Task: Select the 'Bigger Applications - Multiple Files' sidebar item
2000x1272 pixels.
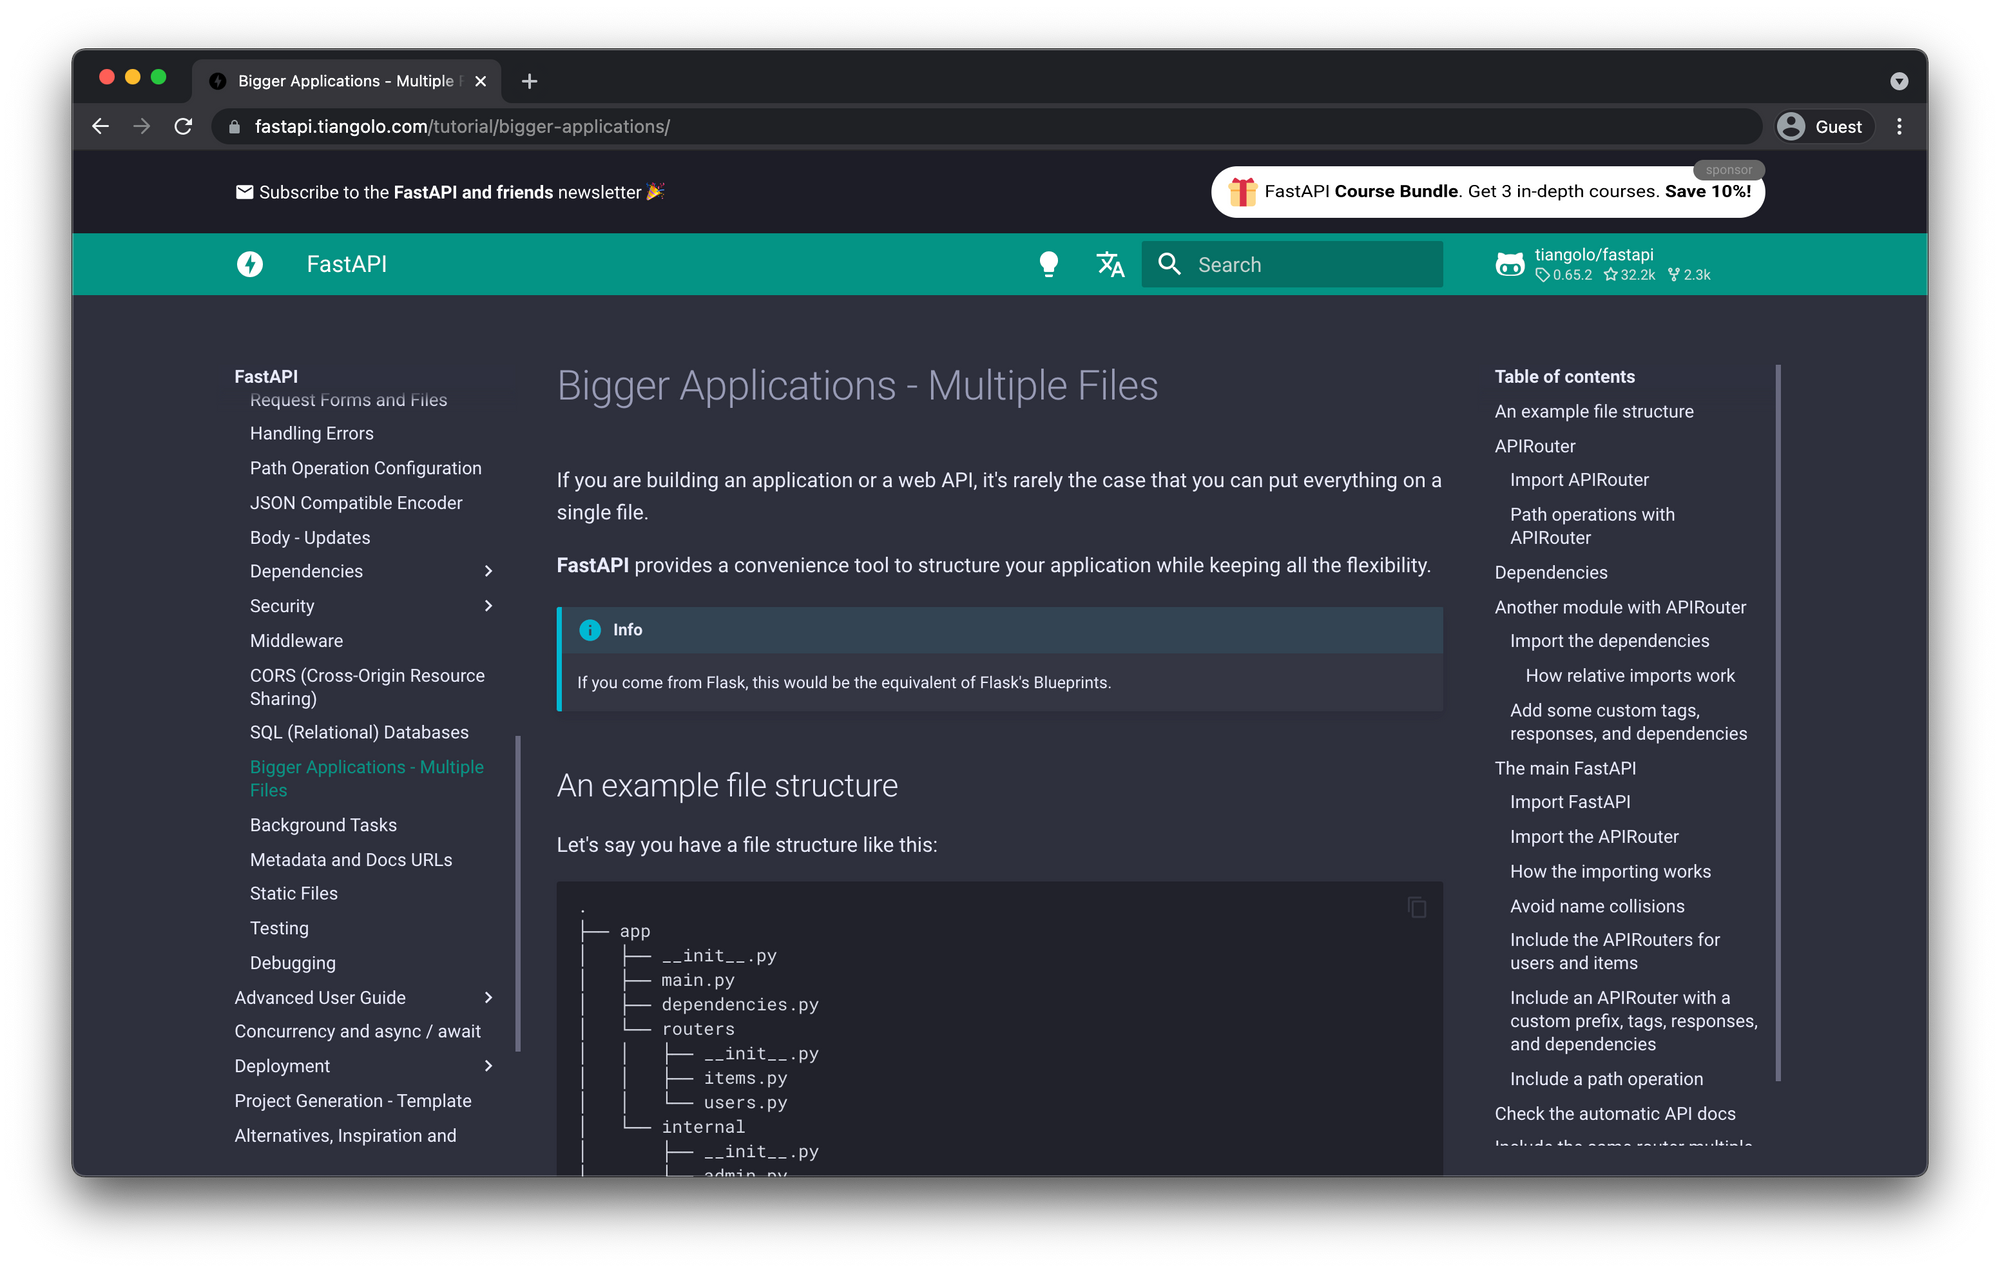Action: (367, 777)
